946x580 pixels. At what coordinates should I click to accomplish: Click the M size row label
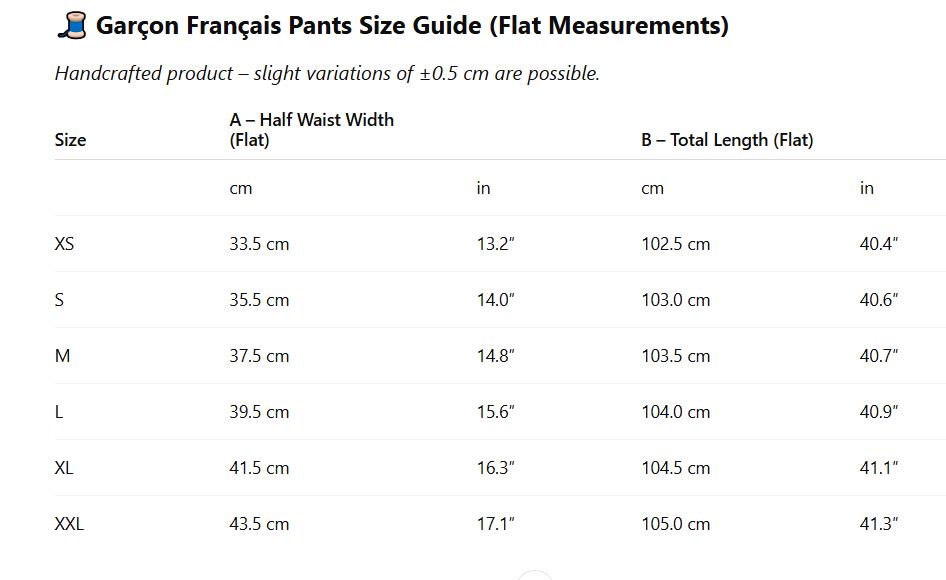coord(62,356)
